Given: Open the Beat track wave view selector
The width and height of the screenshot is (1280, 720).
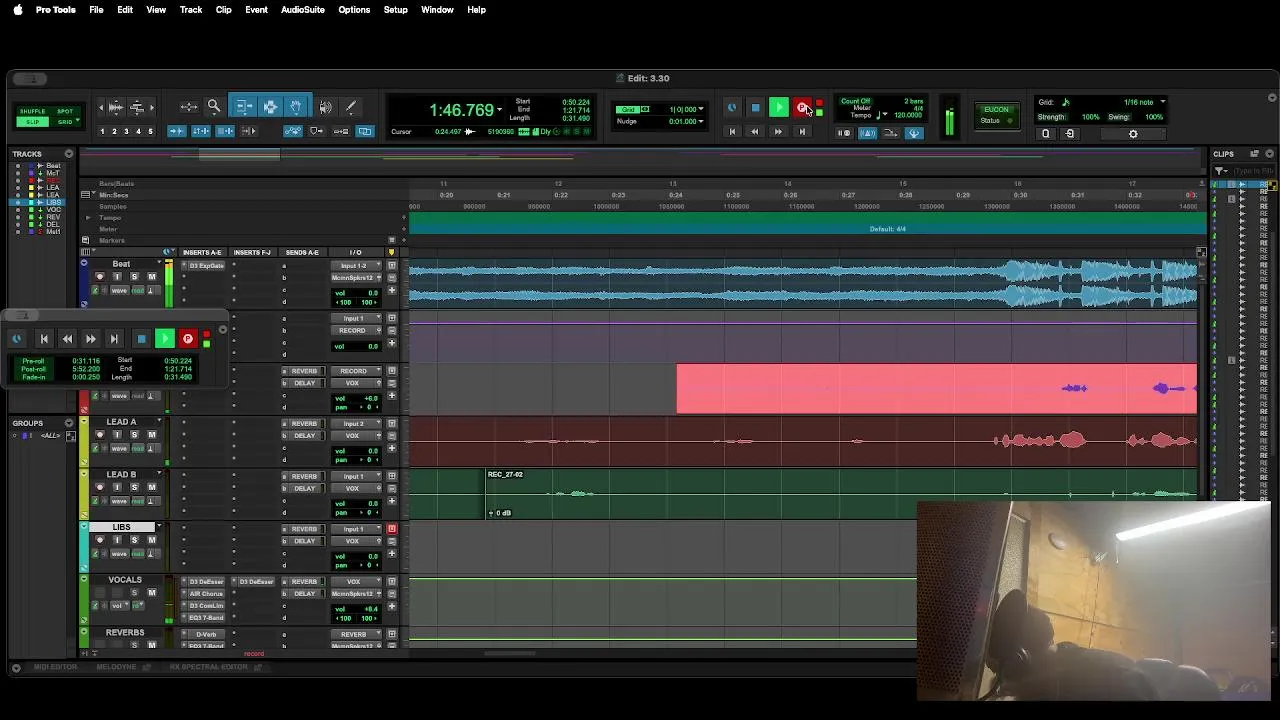Looking at the screenshot, I should pyautogui.click(x=120, y=290).
